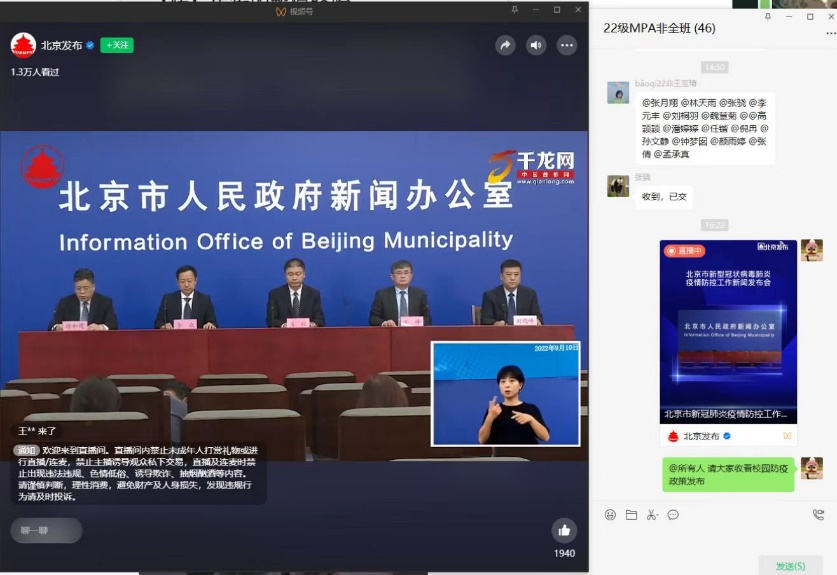Image resolution: width=837 pixels, height=575 pixels.
Task: Click the 22级MPA非全班 (46) chat title
Action: 659,28
